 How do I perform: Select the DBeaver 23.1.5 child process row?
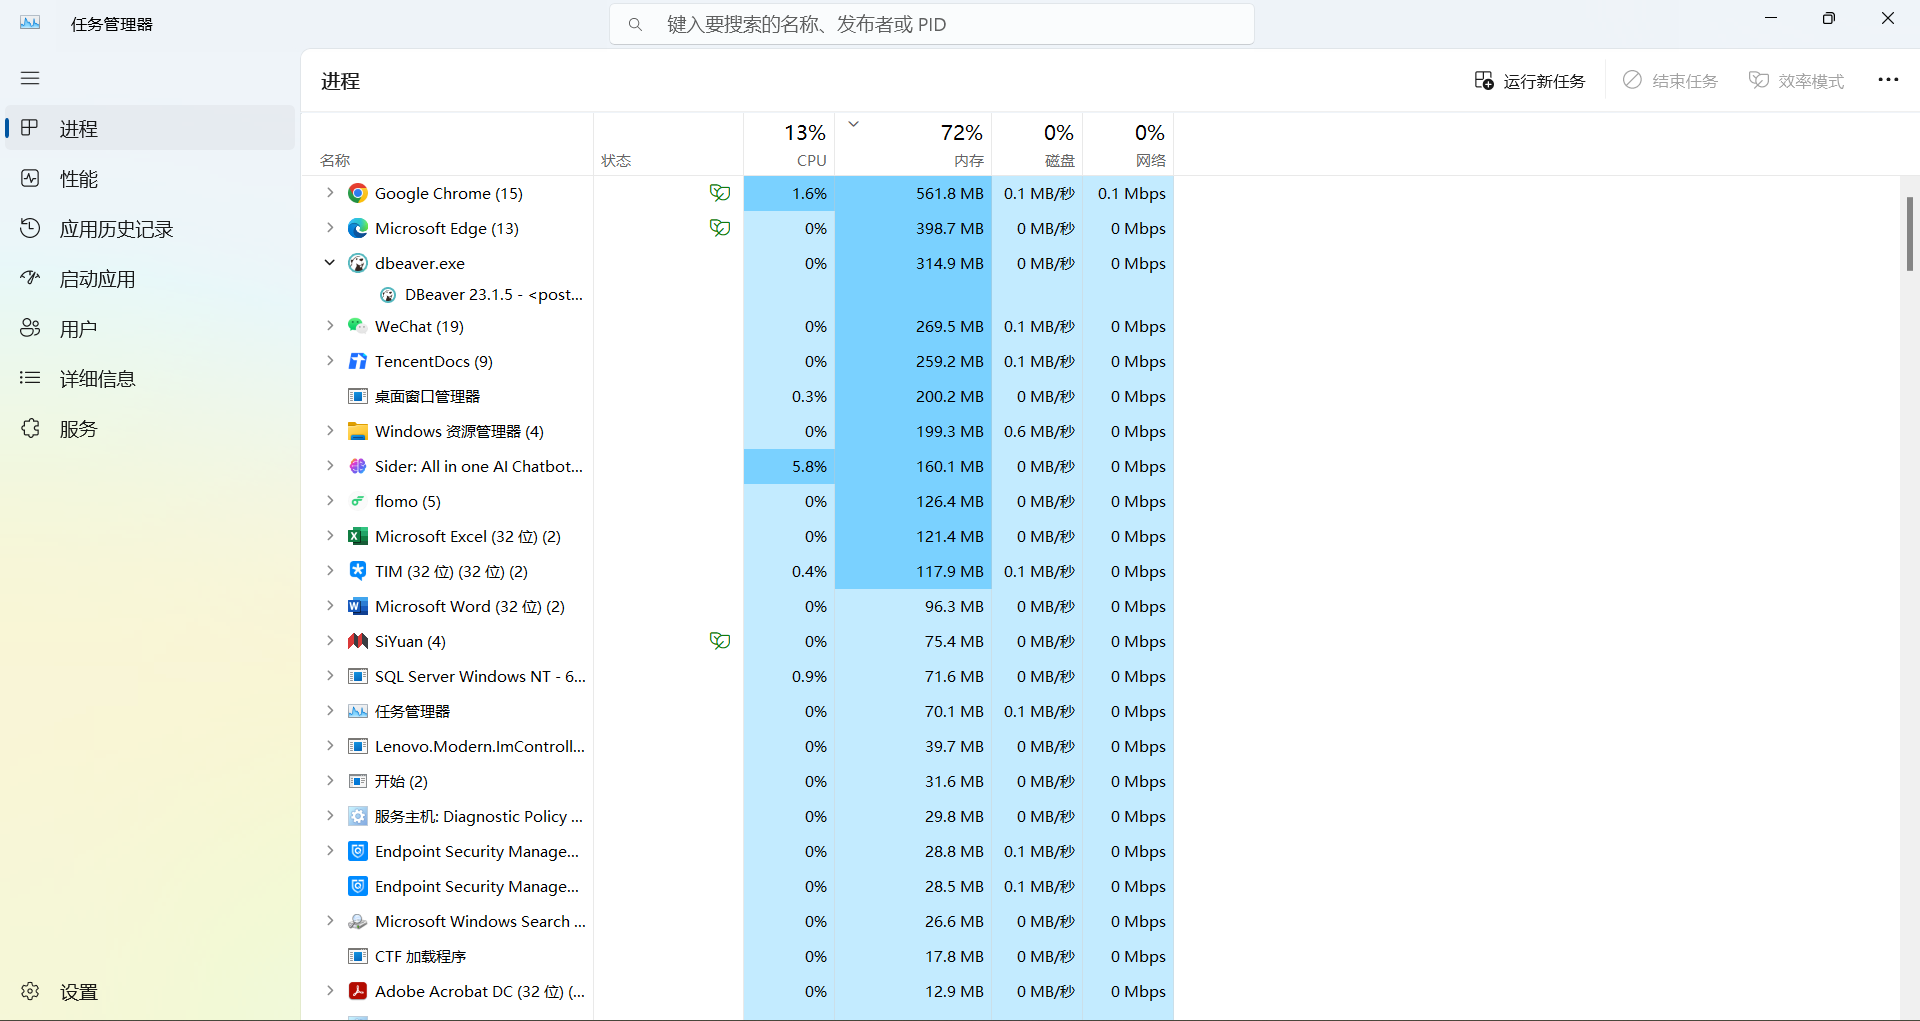pos(738,294)
